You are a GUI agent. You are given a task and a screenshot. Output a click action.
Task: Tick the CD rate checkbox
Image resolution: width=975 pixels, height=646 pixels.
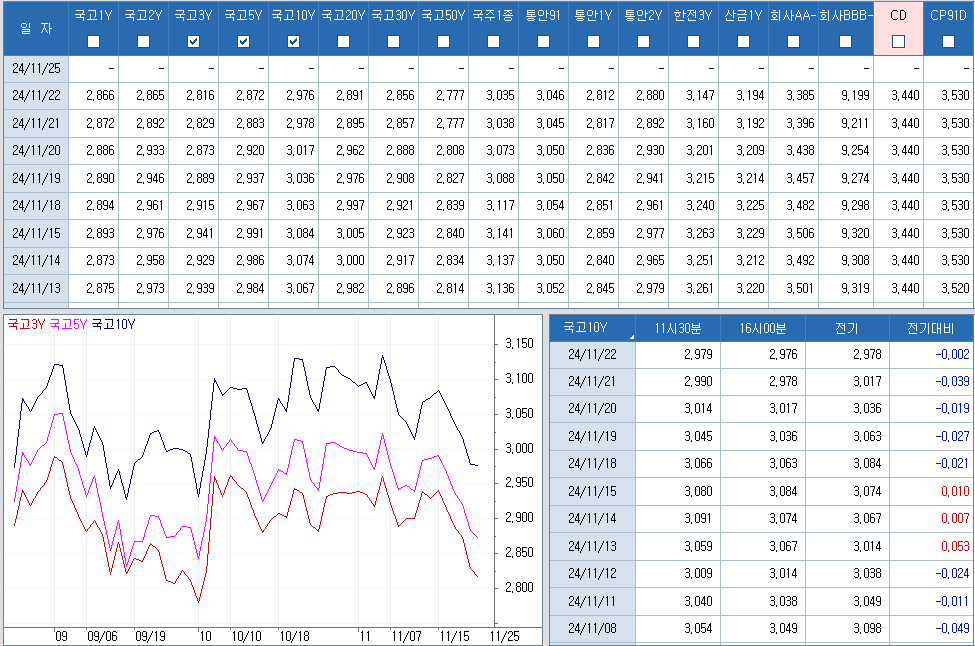[898, 41]
